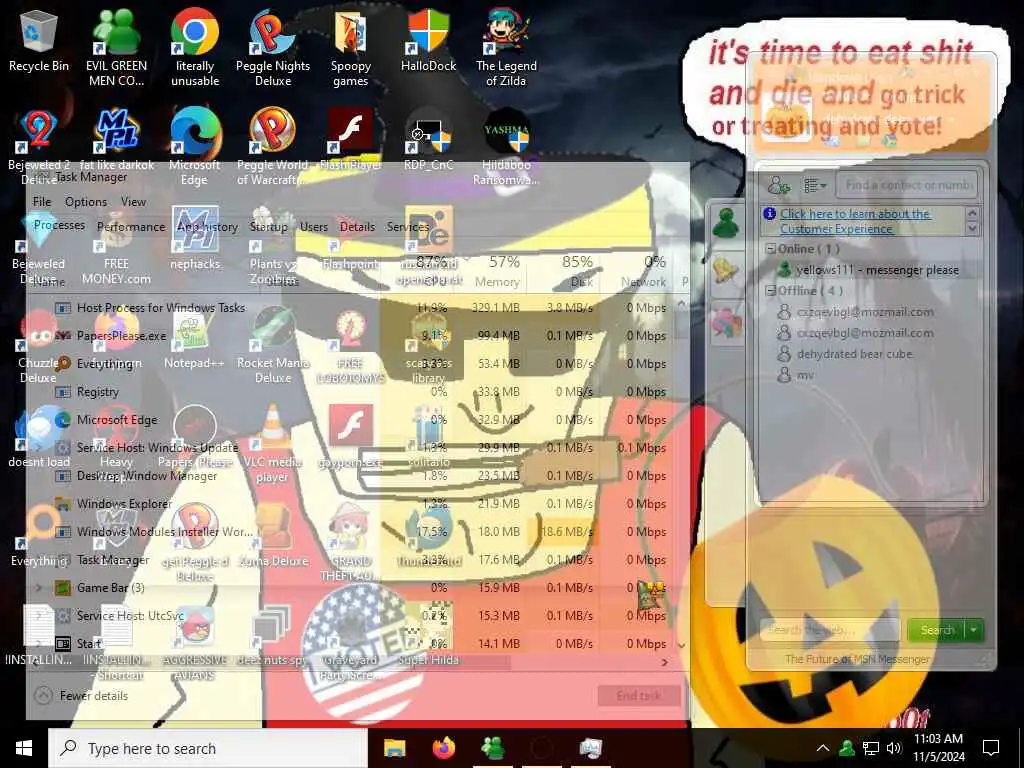Expand the Game Bar (3) process group
This screenshot has width=1024, height=768.
(x=39, y=588)
